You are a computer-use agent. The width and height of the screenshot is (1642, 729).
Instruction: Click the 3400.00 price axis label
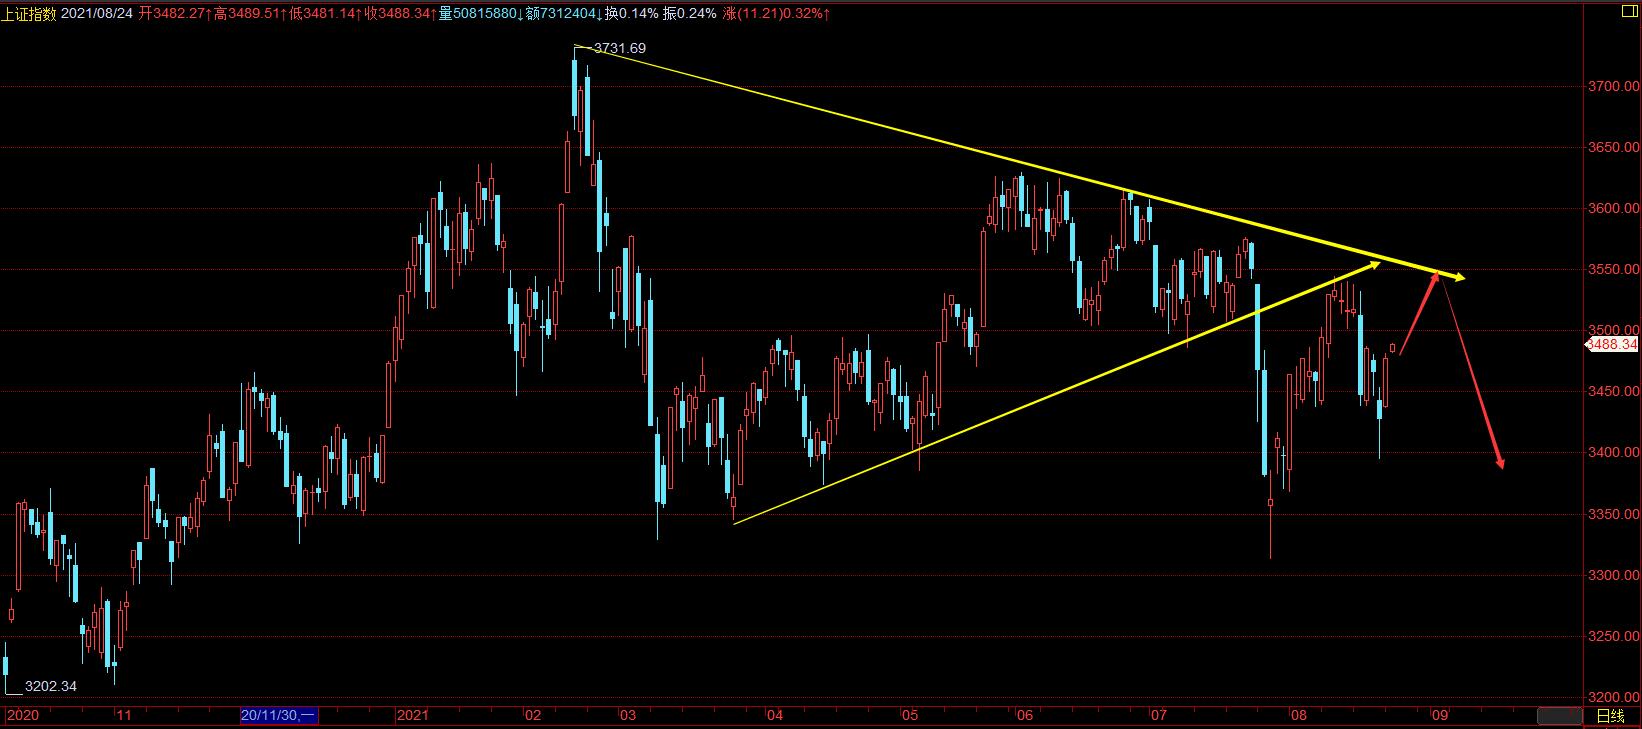[1616, 453]
